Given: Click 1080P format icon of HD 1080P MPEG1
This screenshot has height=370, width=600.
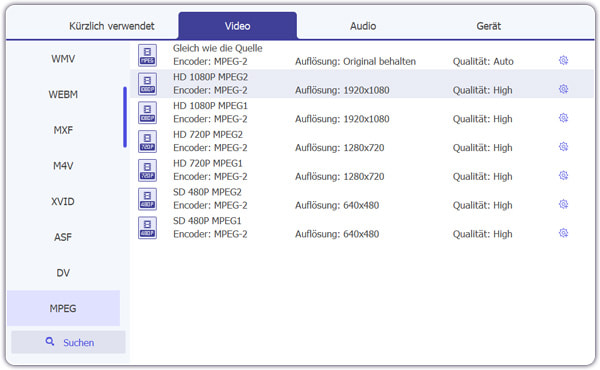Looking at the screenshot, I should pyautogui.click(x=147, y=112).
